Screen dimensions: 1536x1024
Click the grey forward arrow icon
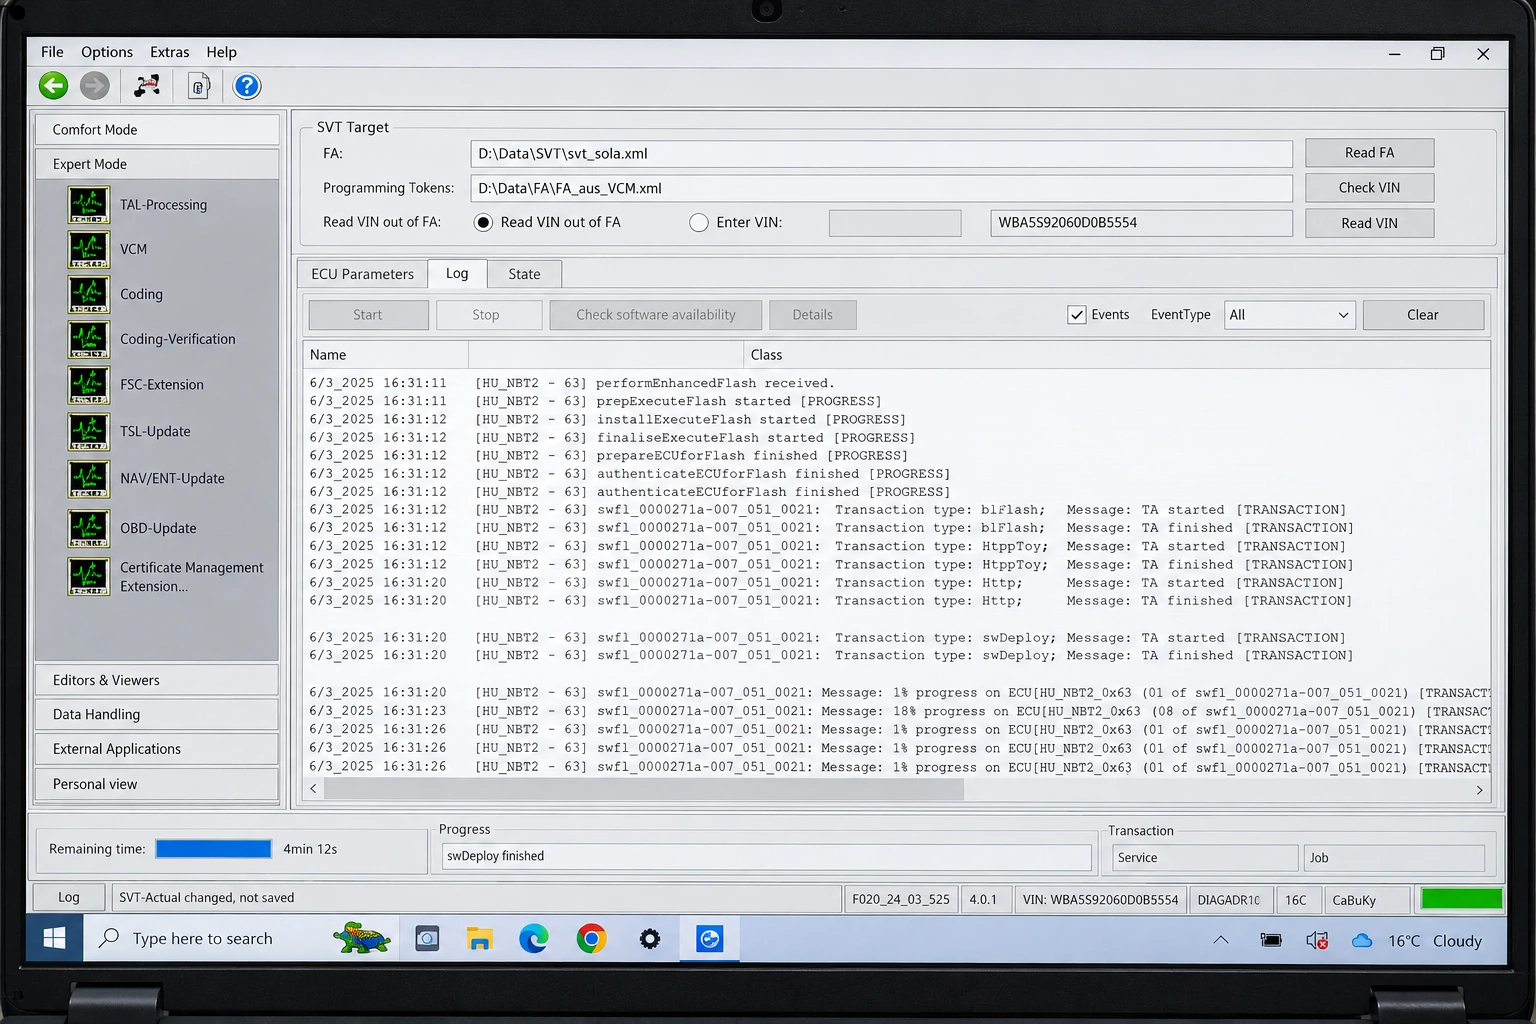click(x=95, y=86)
